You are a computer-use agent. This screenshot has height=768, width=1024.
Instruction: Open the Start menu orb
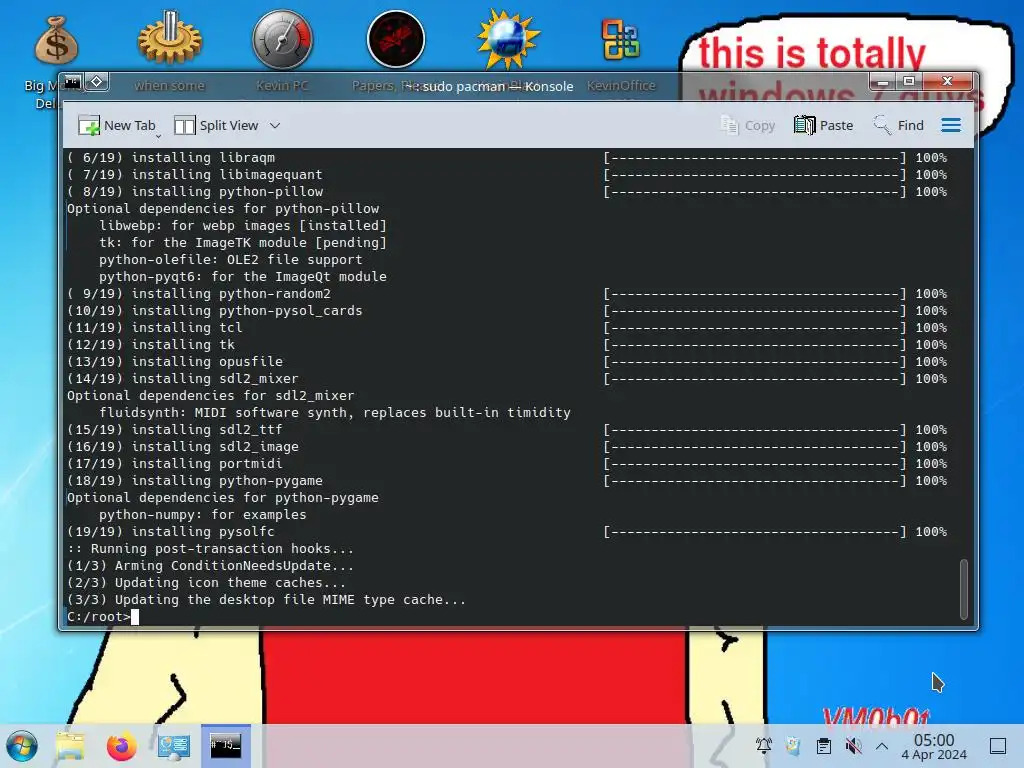coord(22,746)
